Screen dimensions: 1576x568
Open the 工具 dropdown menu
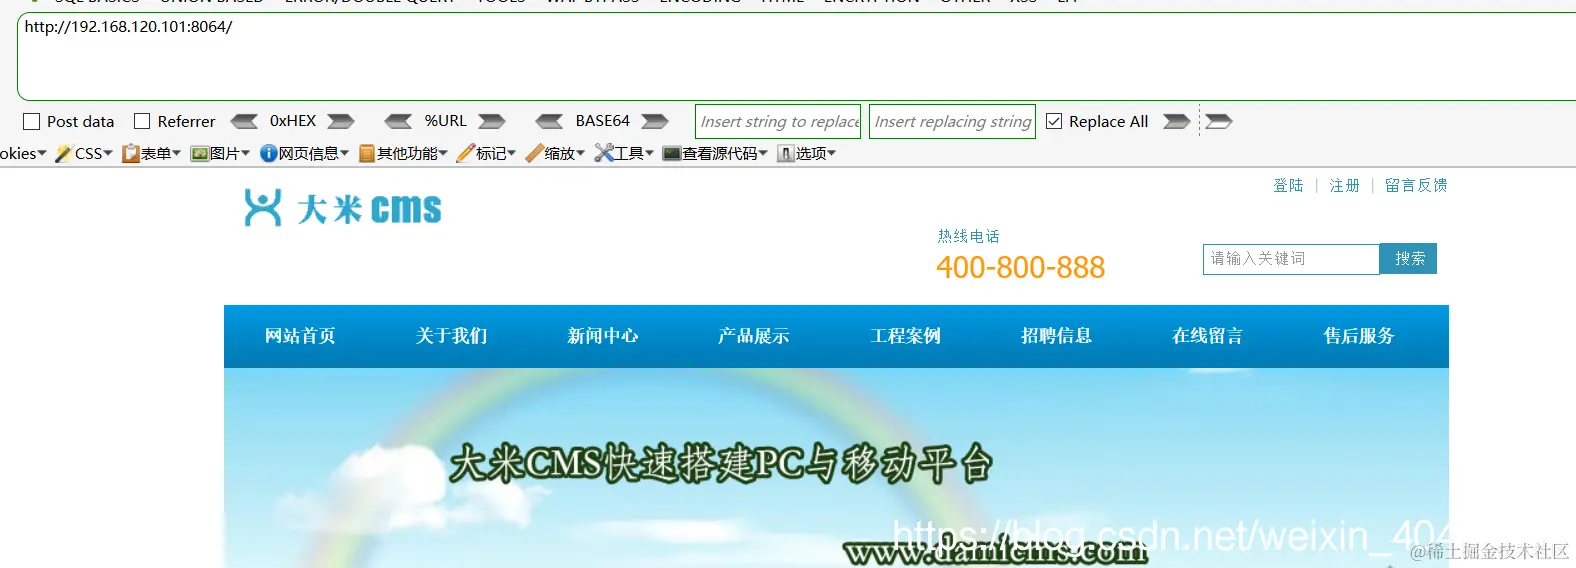pyautogui.click(x=624, y=153)
